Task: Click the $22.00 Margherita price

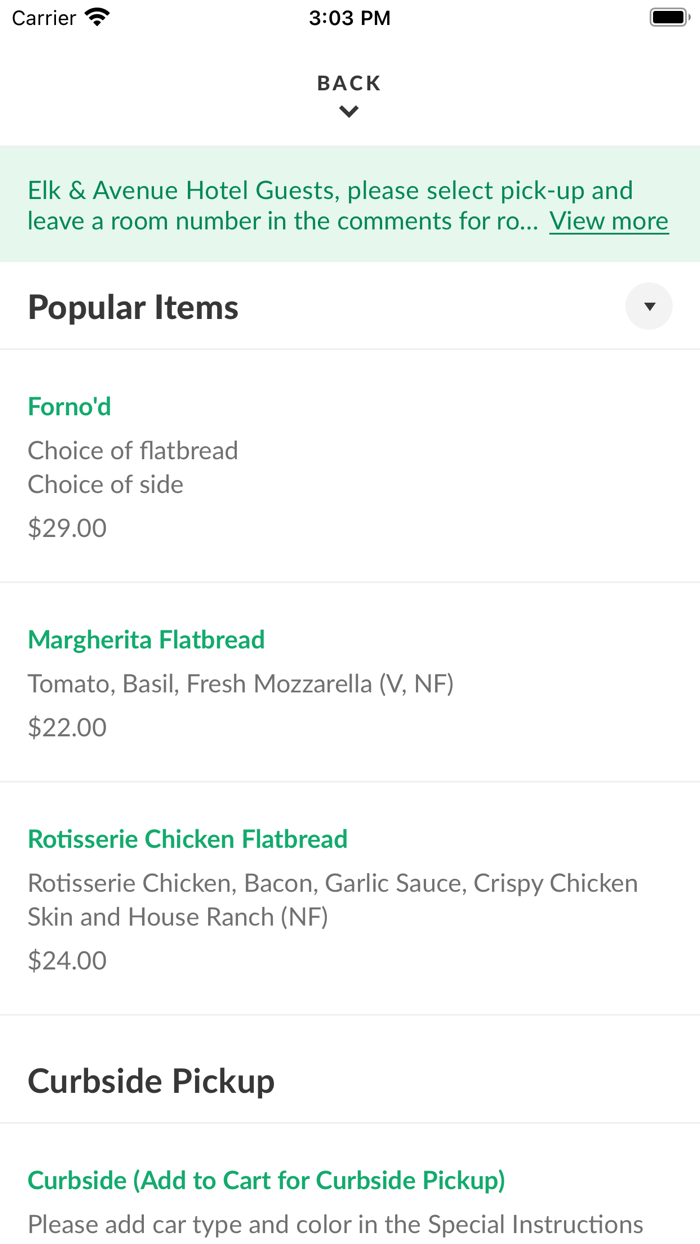Action: click(67, 727)
